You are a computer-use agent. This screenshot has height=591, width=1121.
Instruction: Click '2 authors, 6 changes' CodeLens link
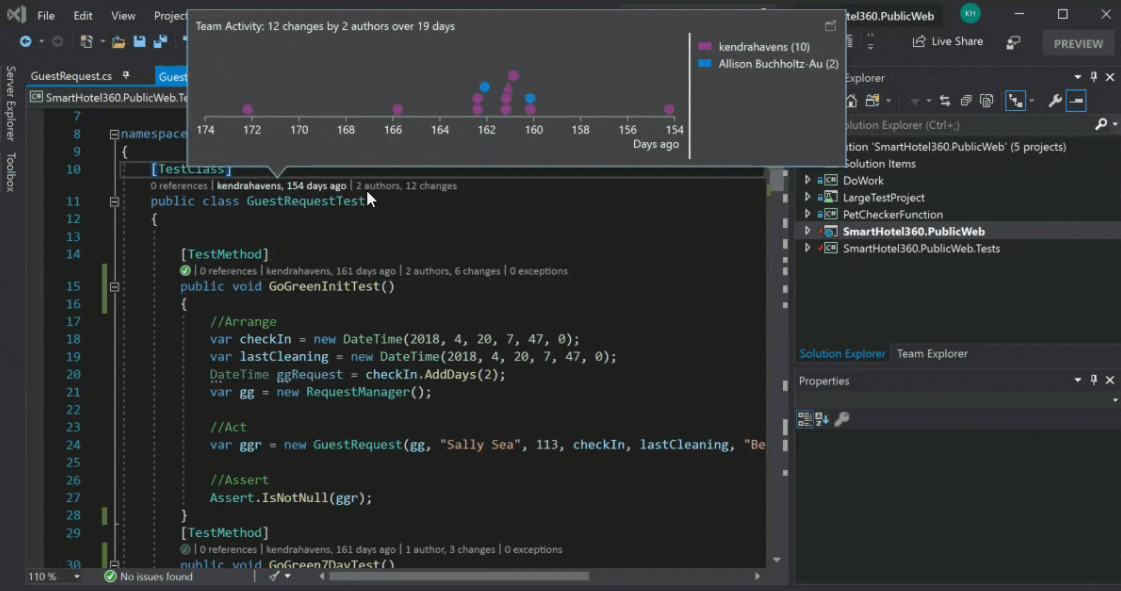[x=451, y=271]
